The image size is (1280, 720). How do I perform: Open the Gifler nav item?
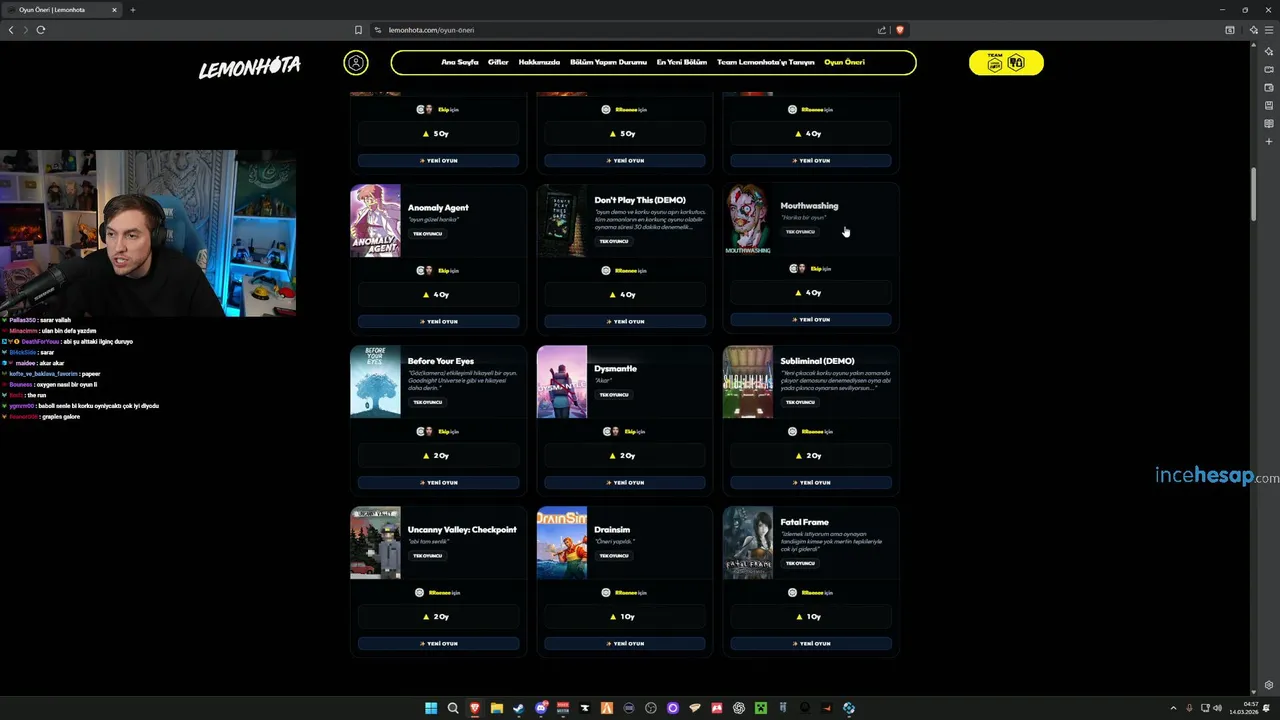click(498, 62)
